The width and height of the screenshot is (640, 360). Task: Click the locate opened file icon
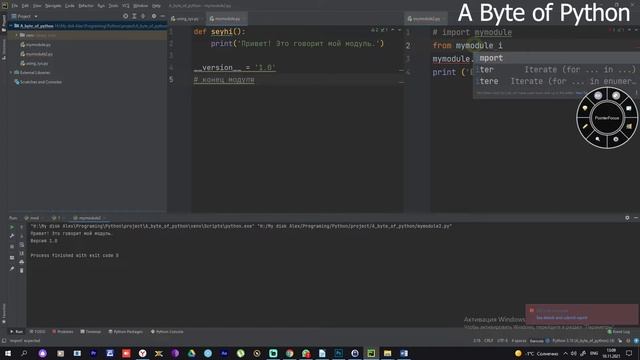[125, 16]
